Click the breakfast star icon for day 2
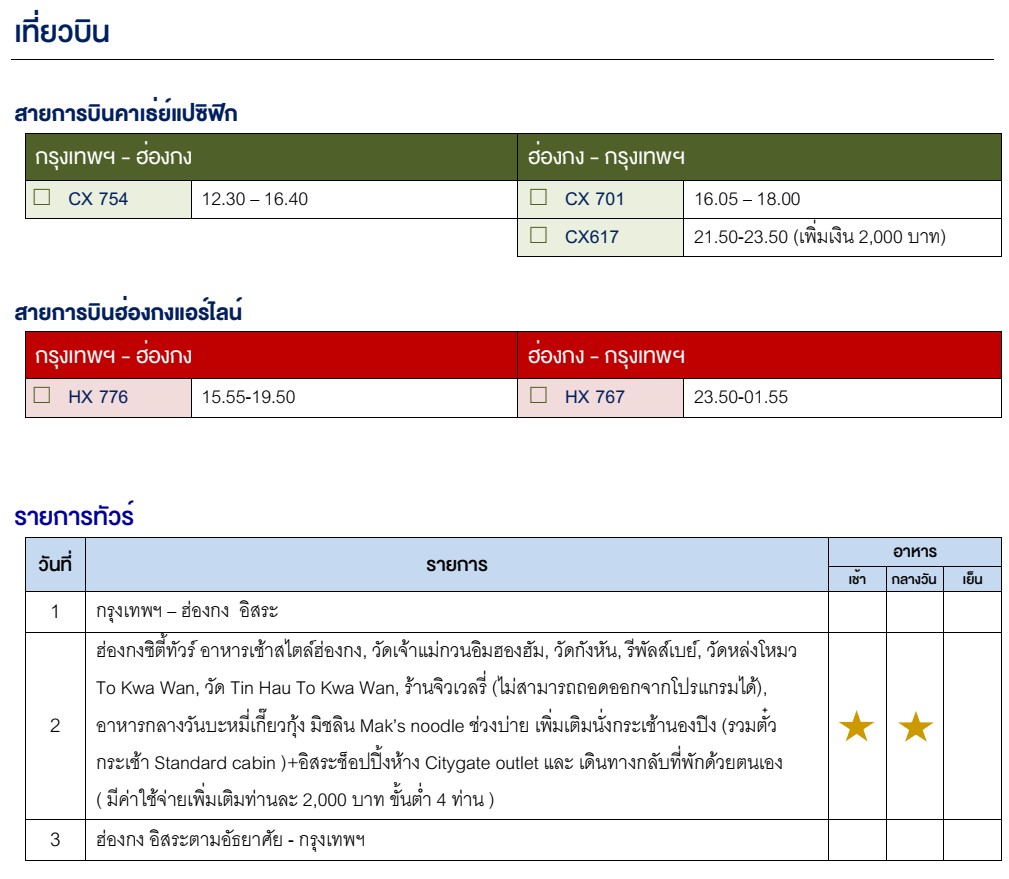 tap(856, 726)
